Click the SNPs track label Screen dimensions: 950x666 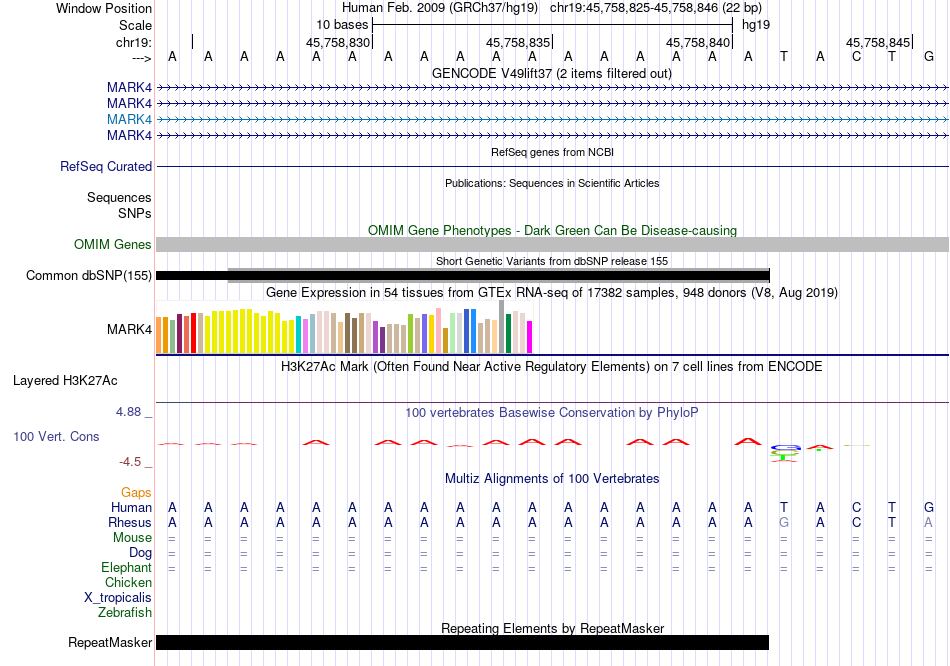coord(135,213)
